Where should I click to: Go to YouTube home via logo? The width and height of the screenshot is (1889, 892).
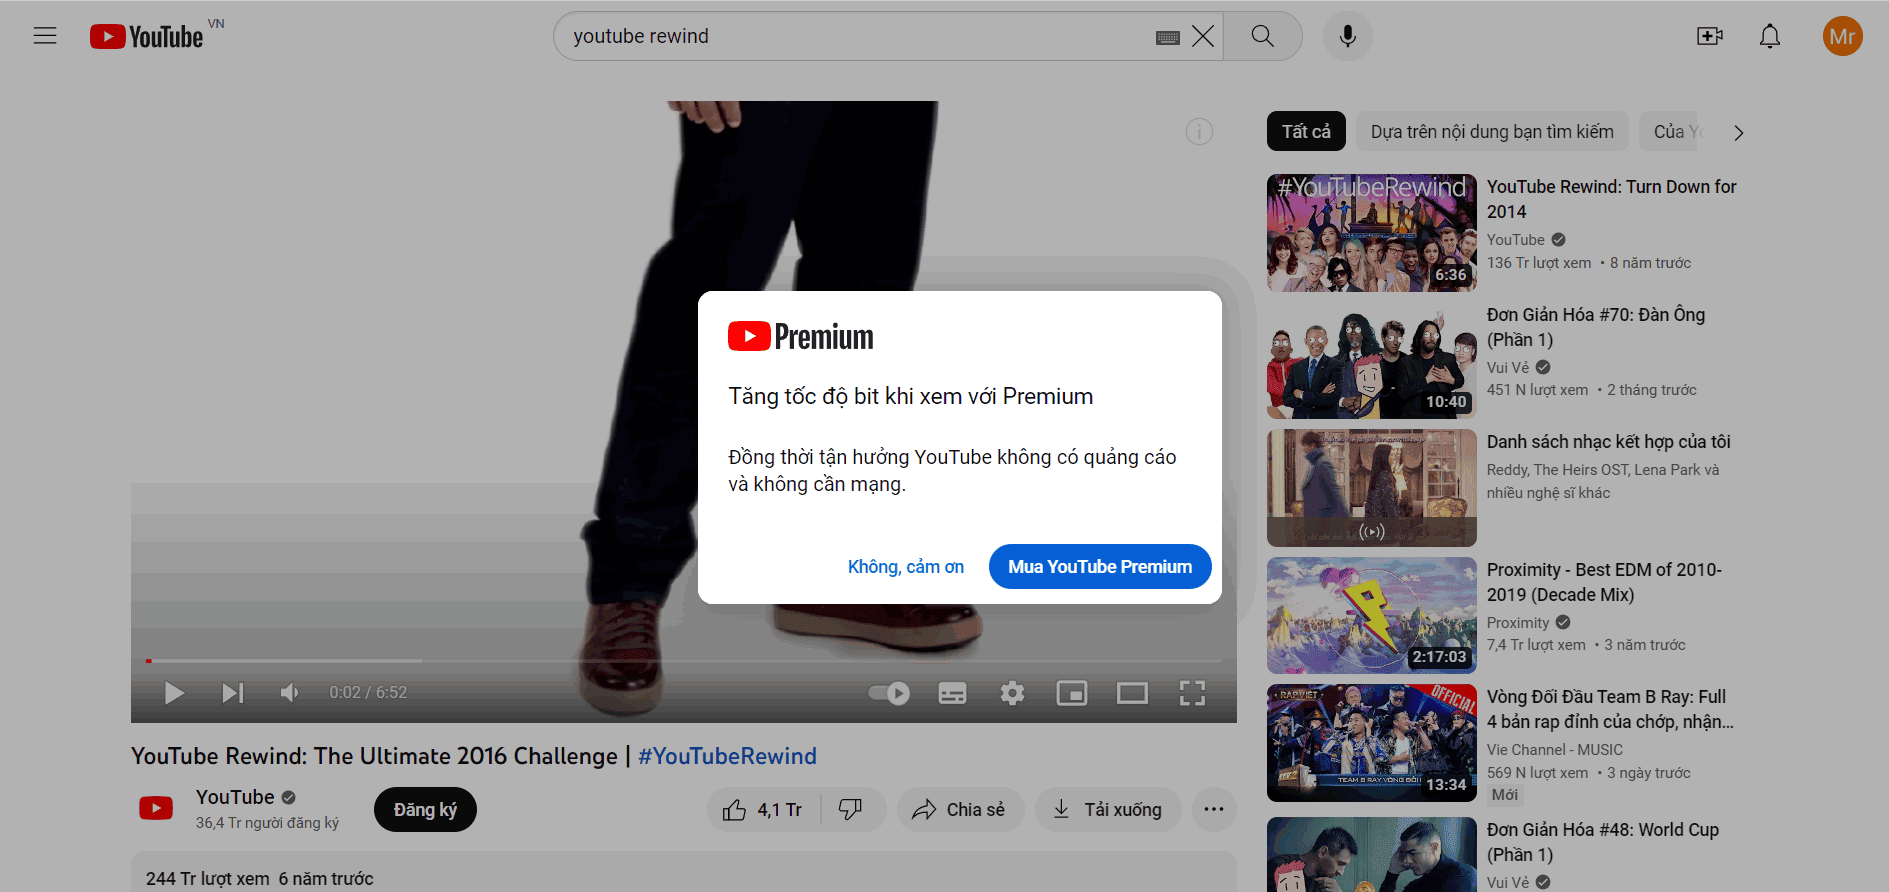(147, 36)
